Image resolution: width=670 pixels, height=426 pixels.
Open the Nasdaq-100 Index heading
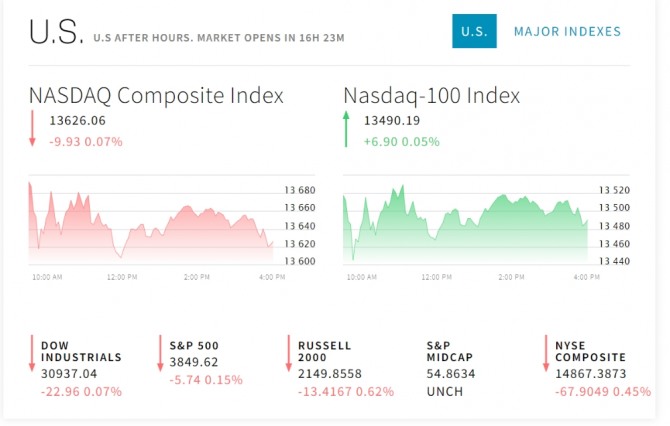tap(432, 96)
